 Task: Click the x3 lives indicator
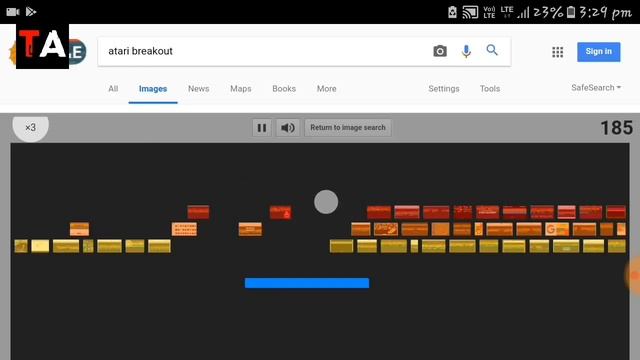(31, 128)
